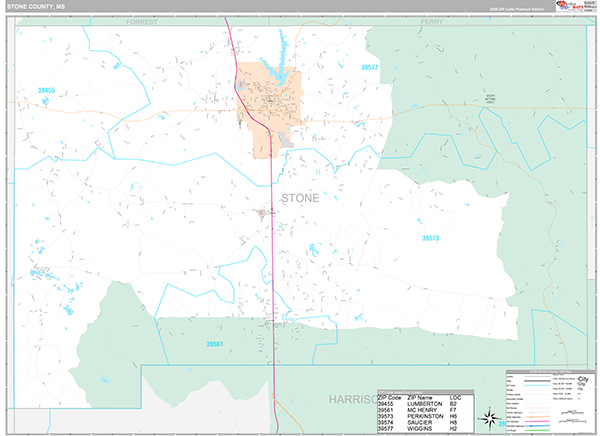Click the ZIP code 39577 label
Image resolution: width=600 pixels, height=436 pixels.
pos(369,67)
